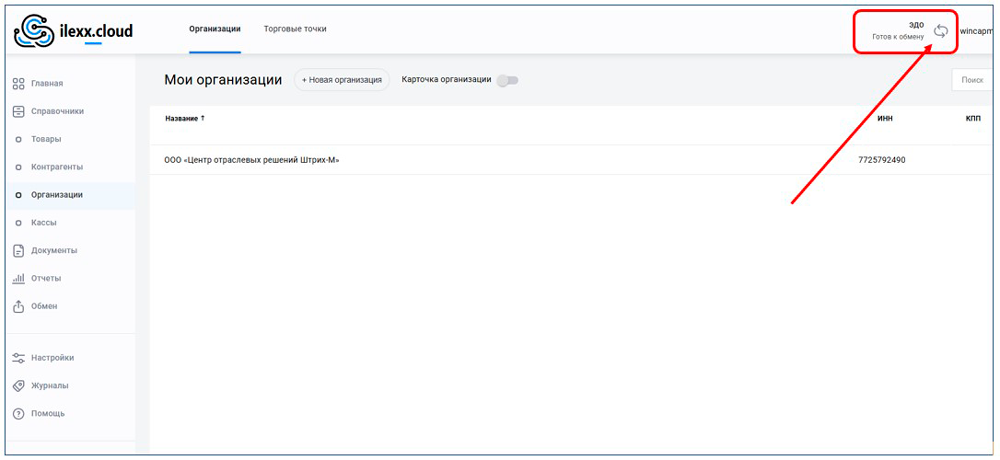Viewport: 1000px width, 460px height.
Task: Select the Организации tab
Action: (215, 29)
